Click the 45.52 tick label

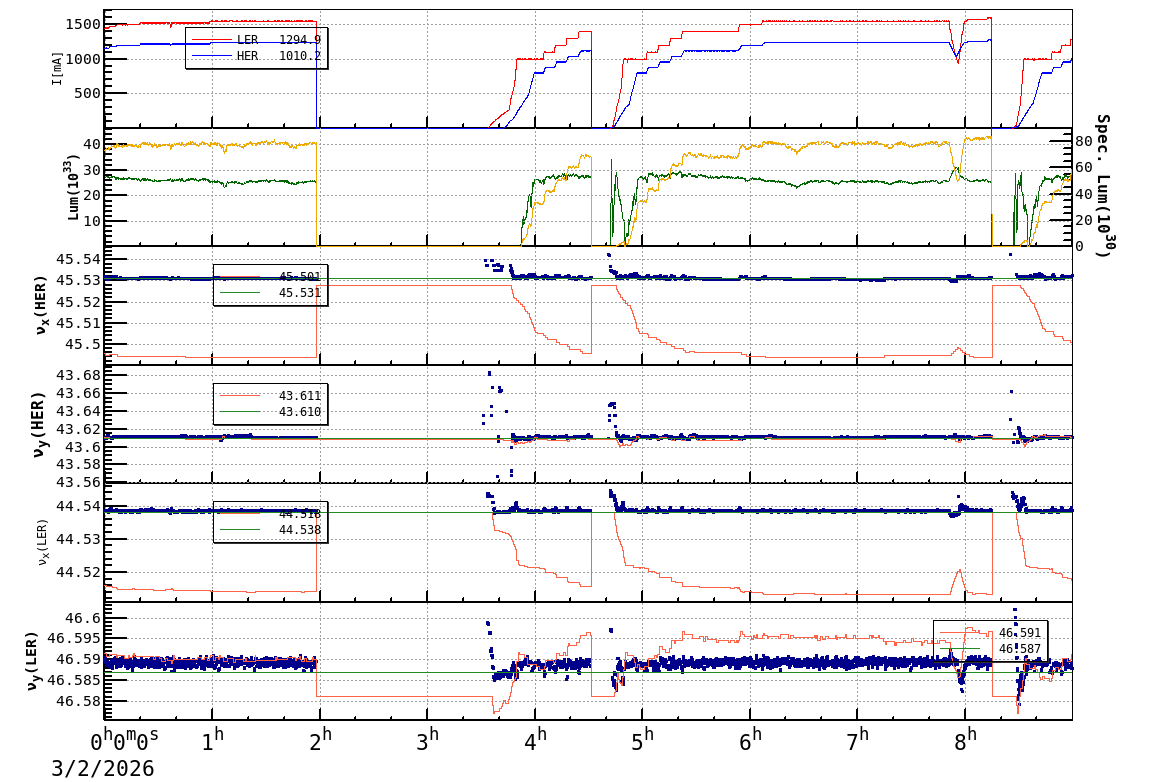[79, 302]
